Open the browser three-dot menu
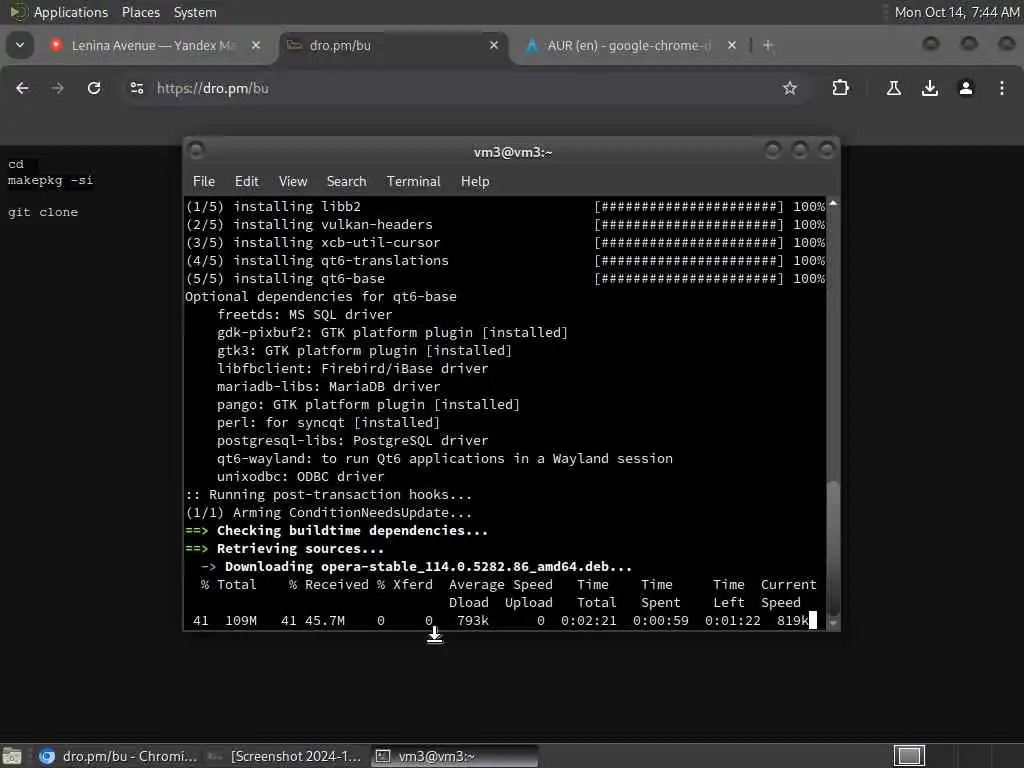 1002,88
